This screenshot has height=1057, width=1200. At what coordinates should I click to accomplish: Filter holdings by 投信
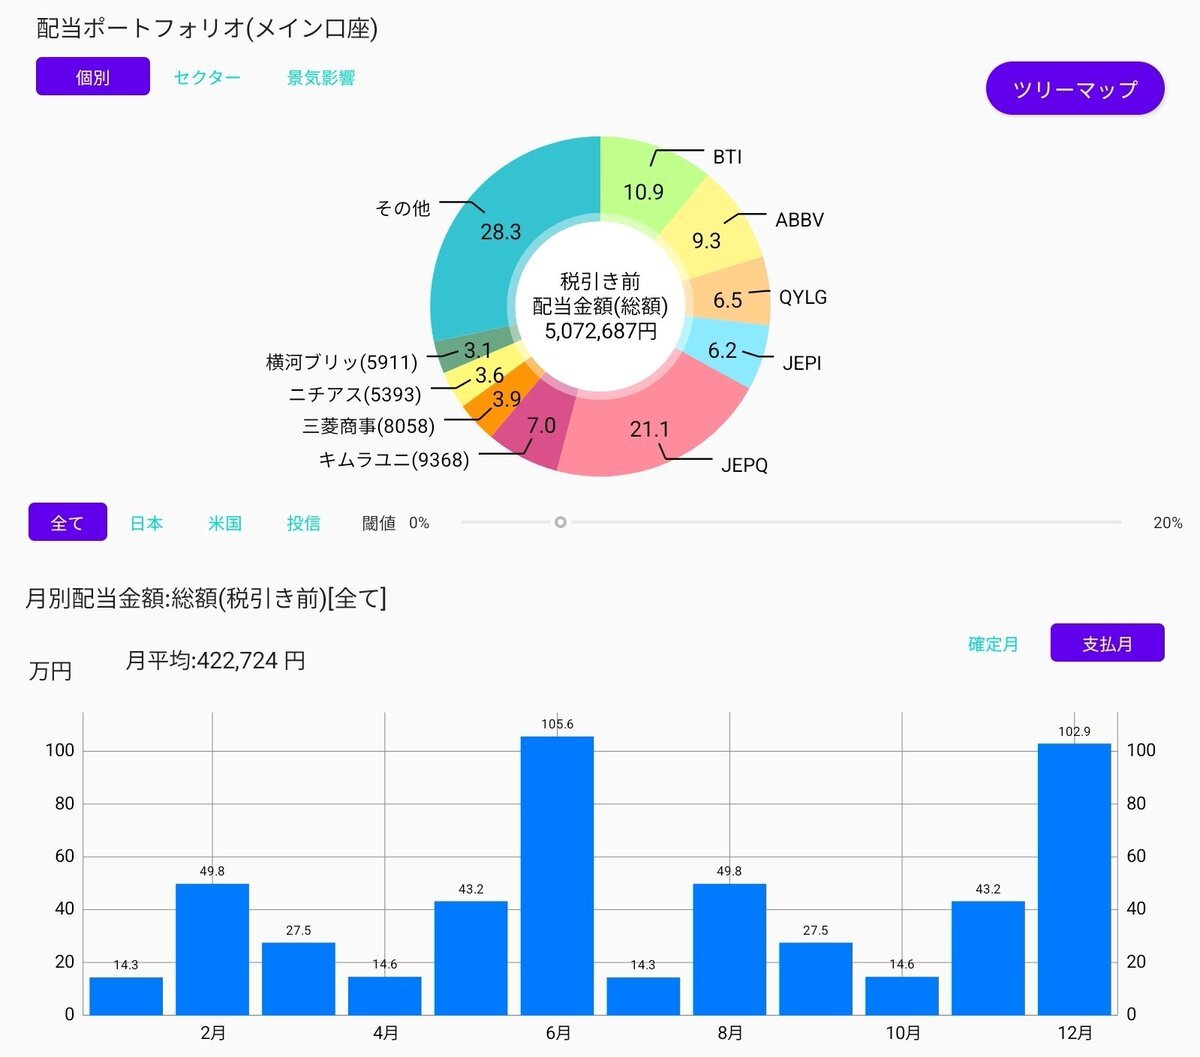click(303, 523)
